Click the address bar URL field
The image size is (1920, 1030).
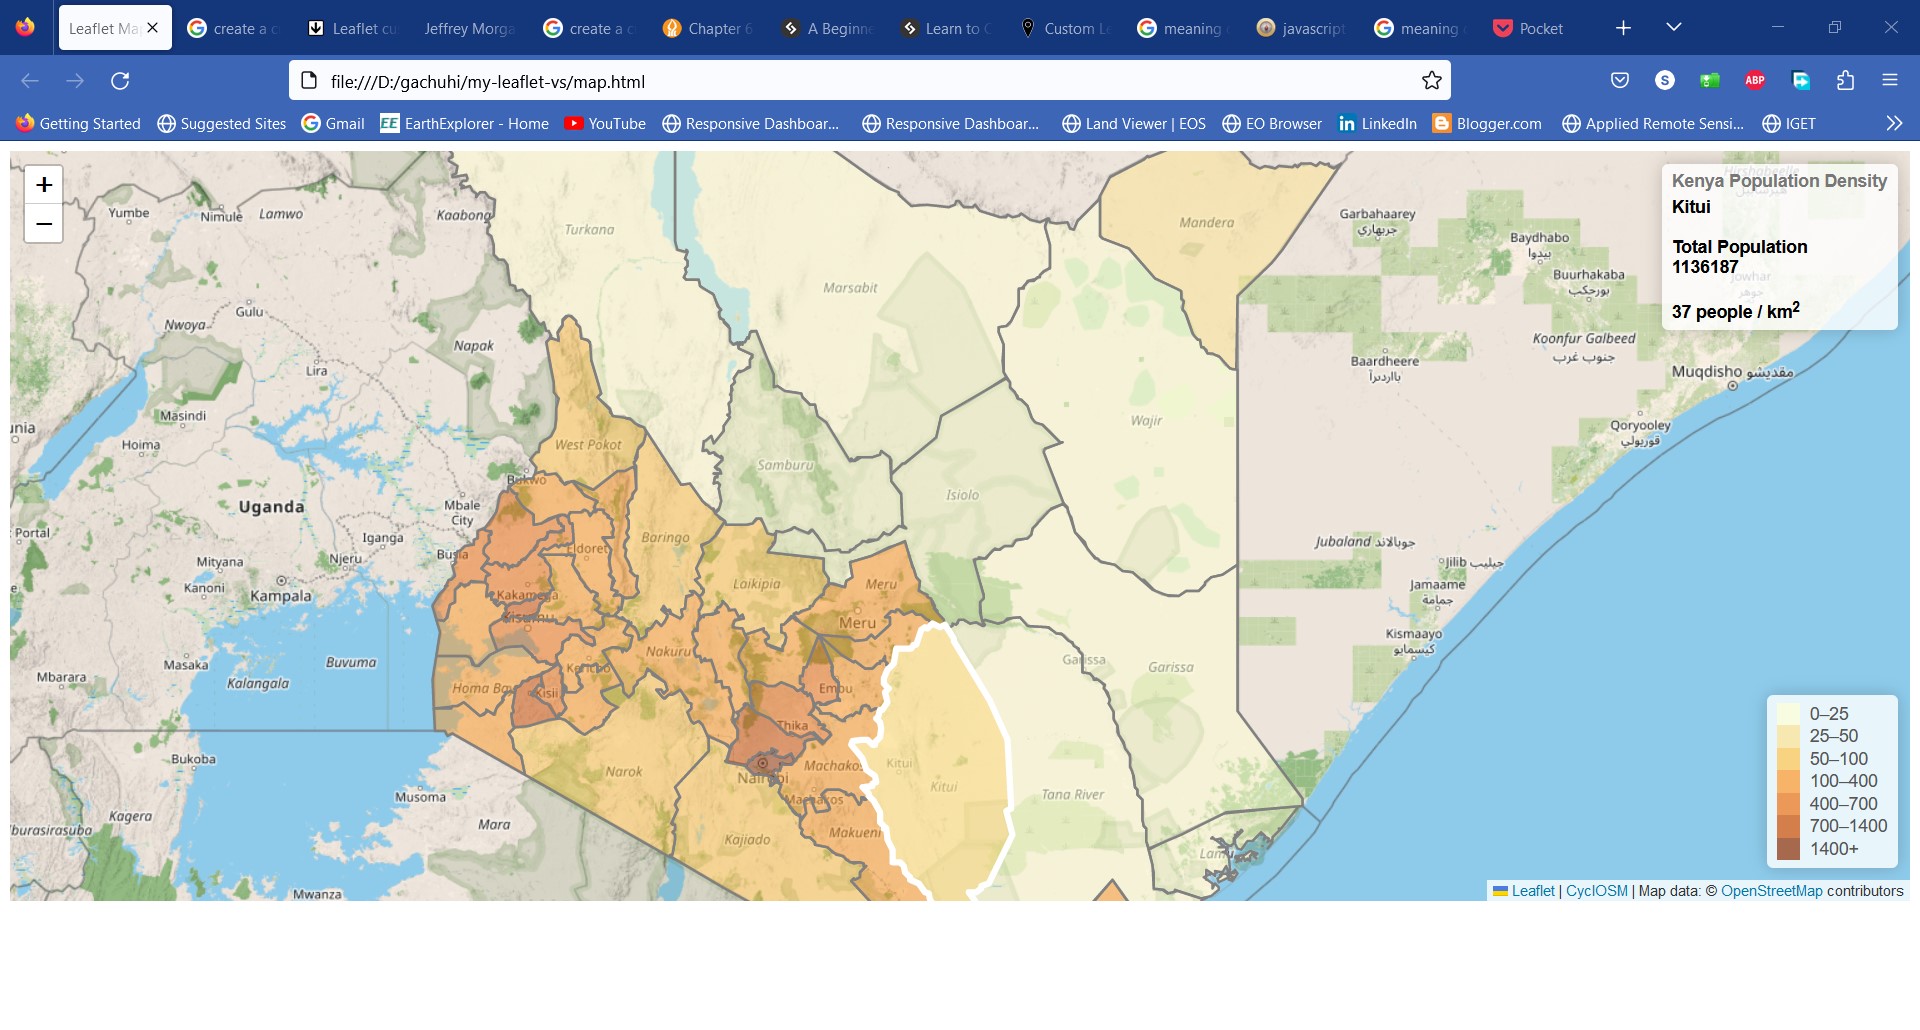(x=860, y=81)
